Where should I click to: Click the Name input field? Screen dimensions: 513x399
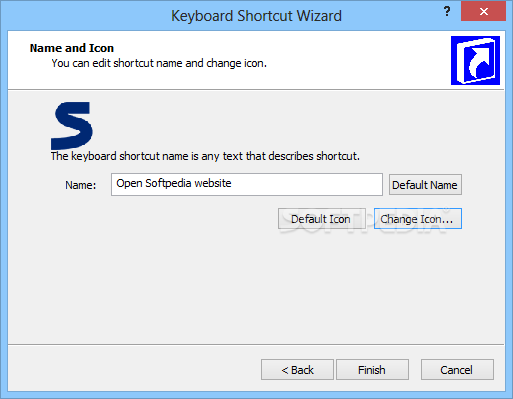coord(247,184)
